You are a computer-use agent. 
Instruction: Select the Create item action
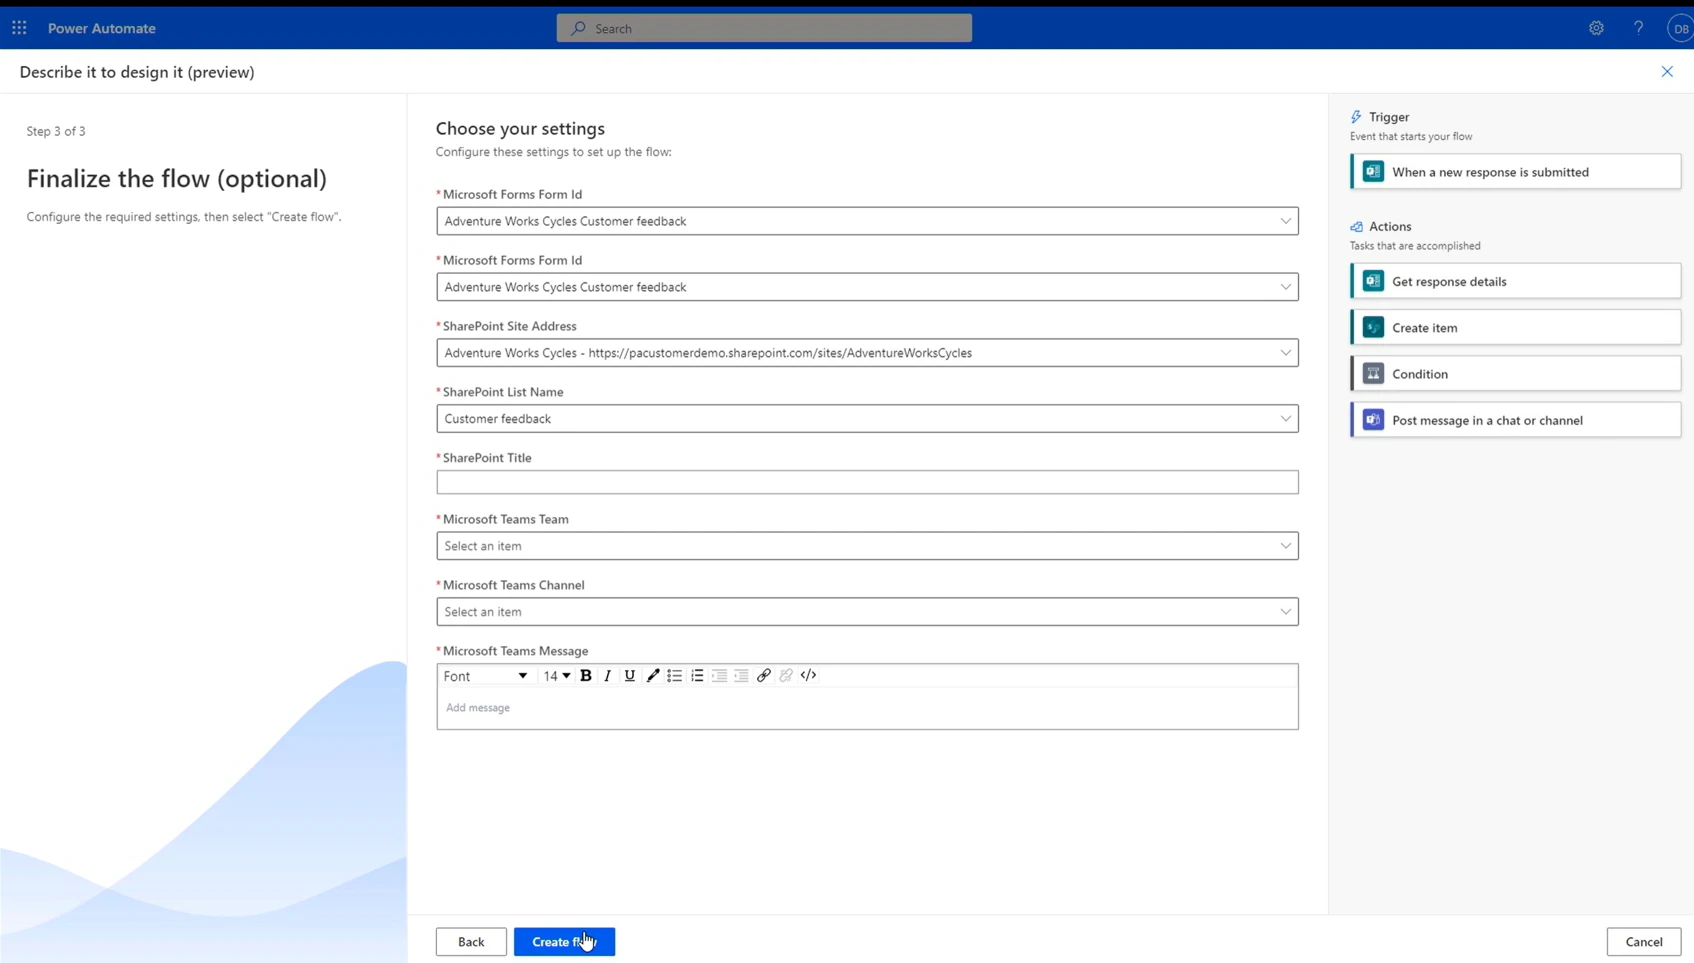[x=1515, y=328]
